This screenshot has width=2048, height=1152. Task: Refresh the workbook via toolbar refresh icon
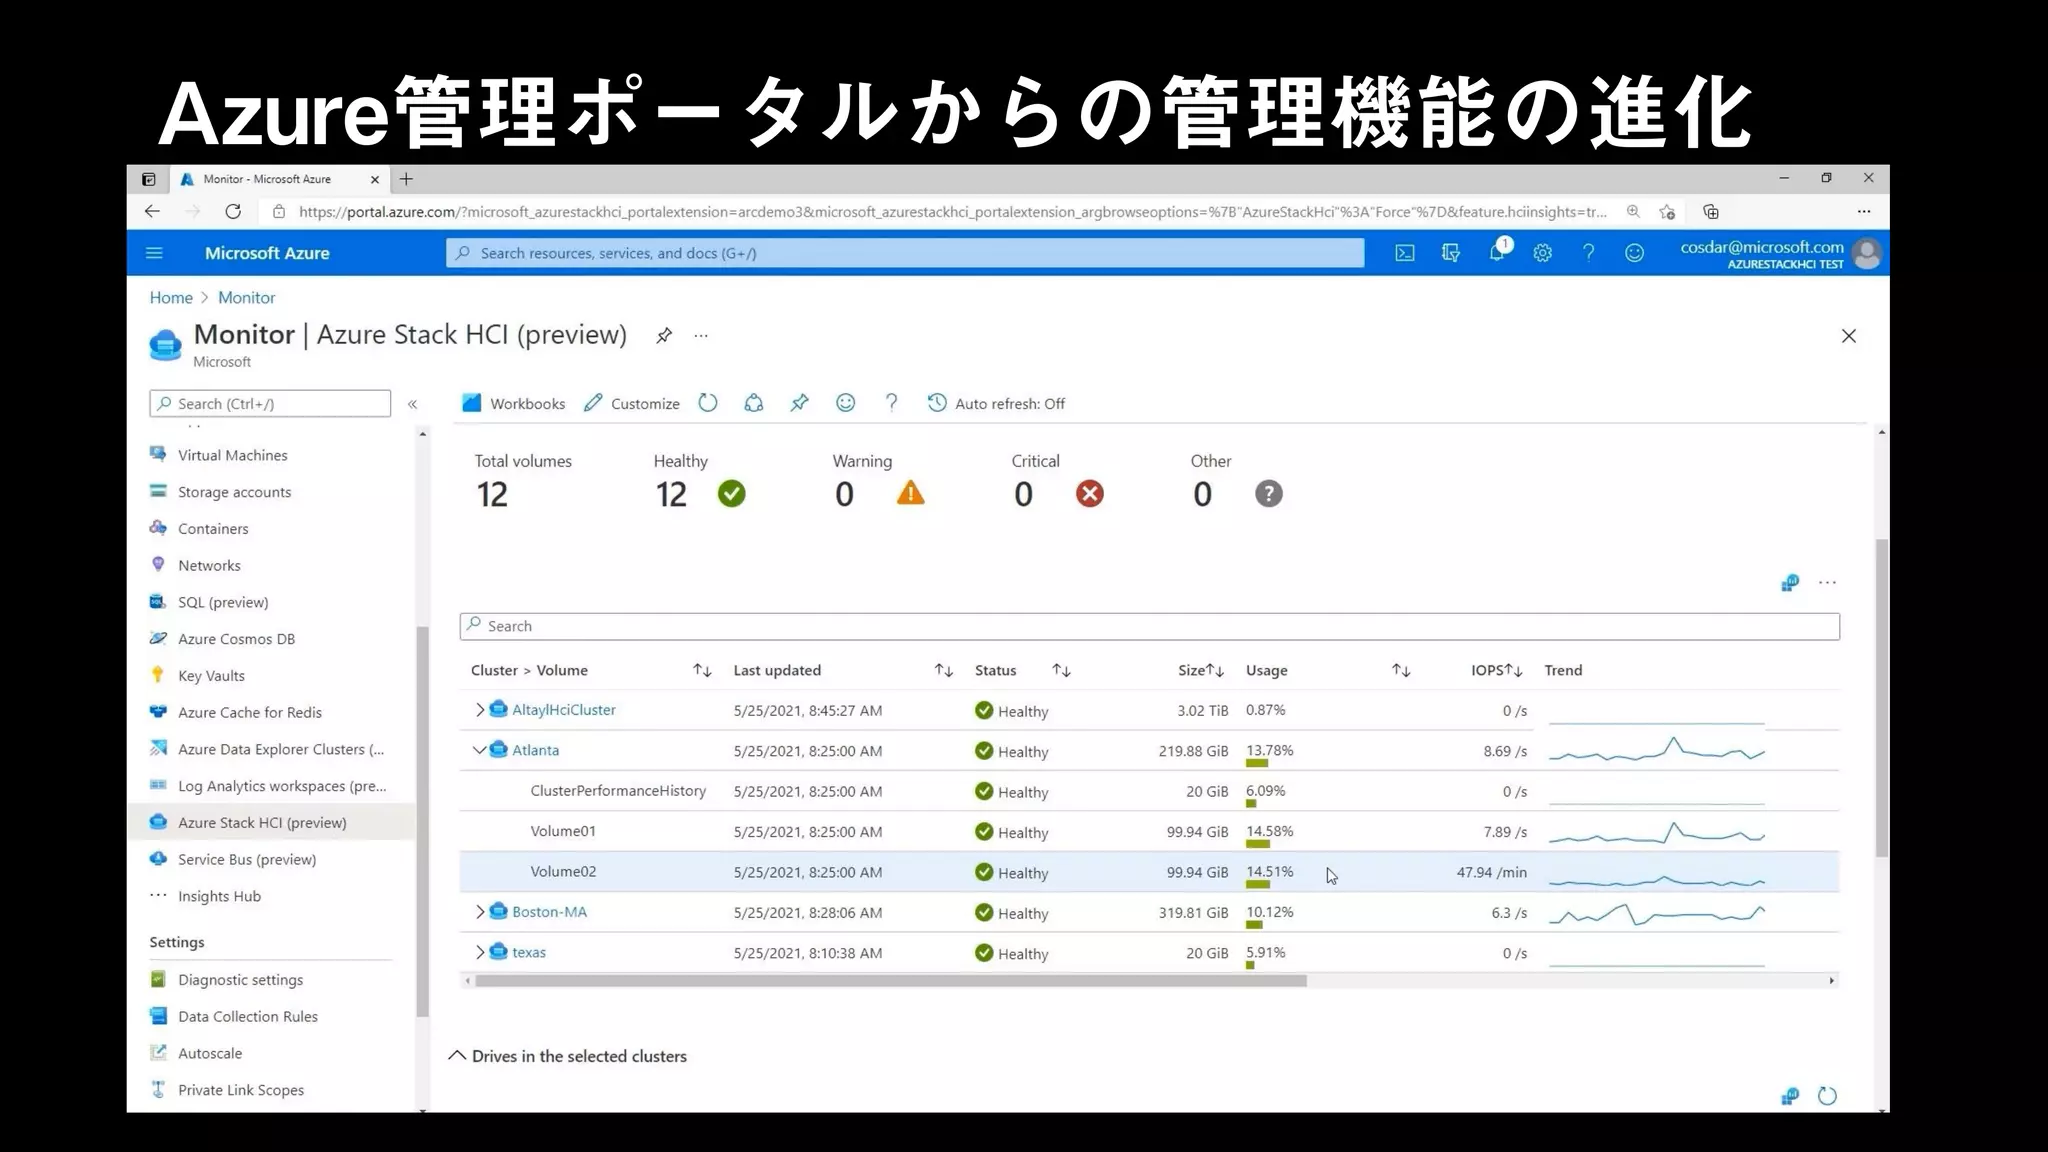click(708, 403)
